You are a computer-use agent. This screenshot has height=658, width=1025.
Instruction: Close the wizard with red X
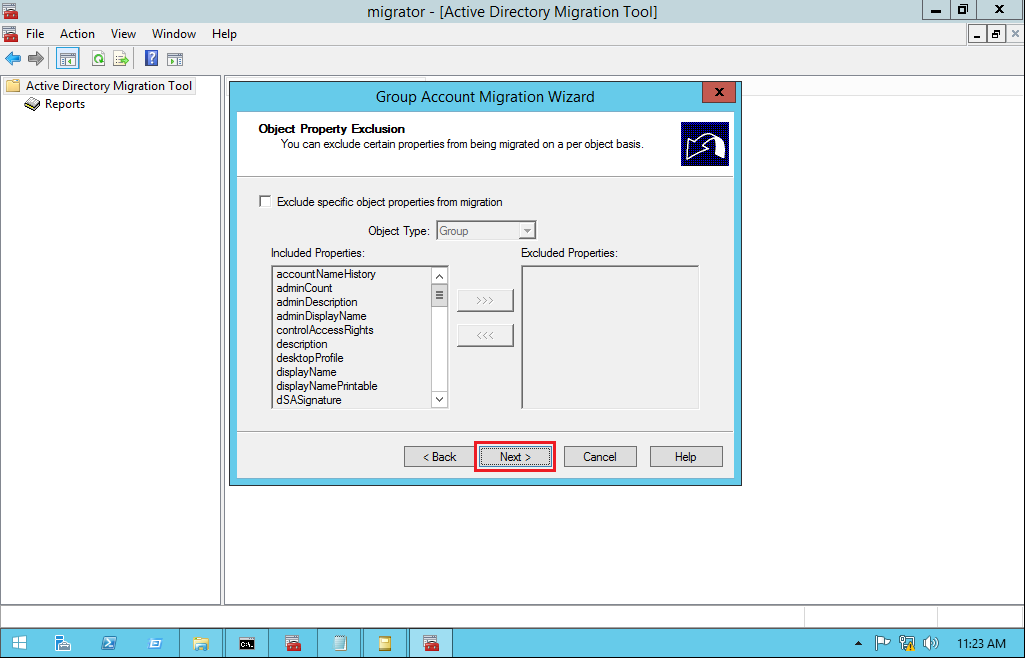(x=719, y=92)
